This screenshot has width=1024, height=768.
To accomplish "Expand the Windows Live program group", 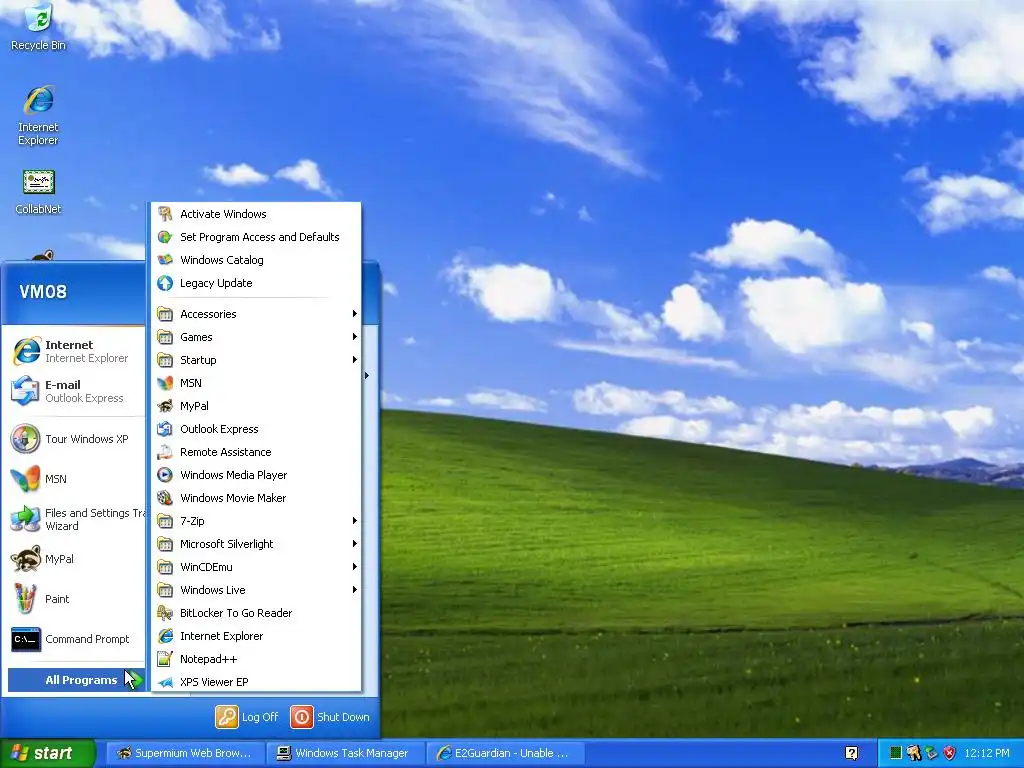I will tap(256, 590).
